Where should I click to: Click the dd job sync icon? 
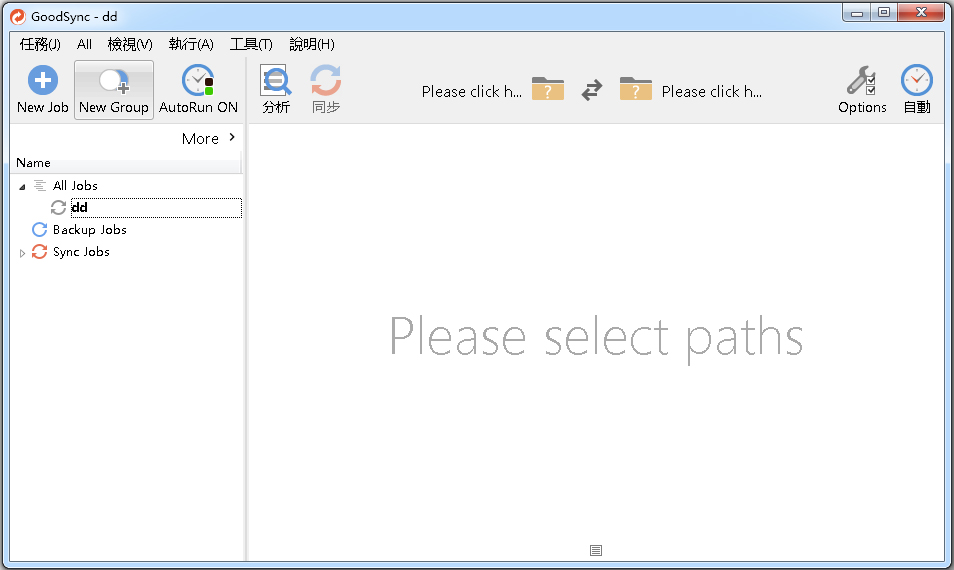[58, 207]
